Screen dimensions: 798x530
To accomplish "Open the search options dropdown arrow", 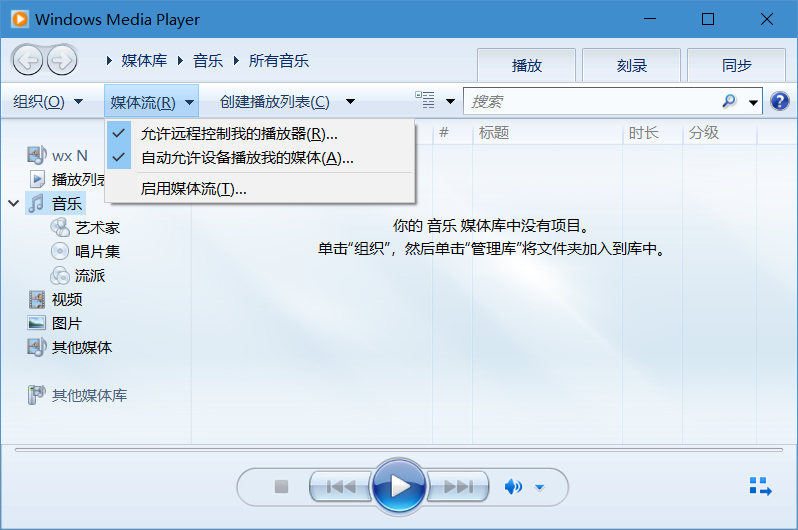I will [753, 102].
